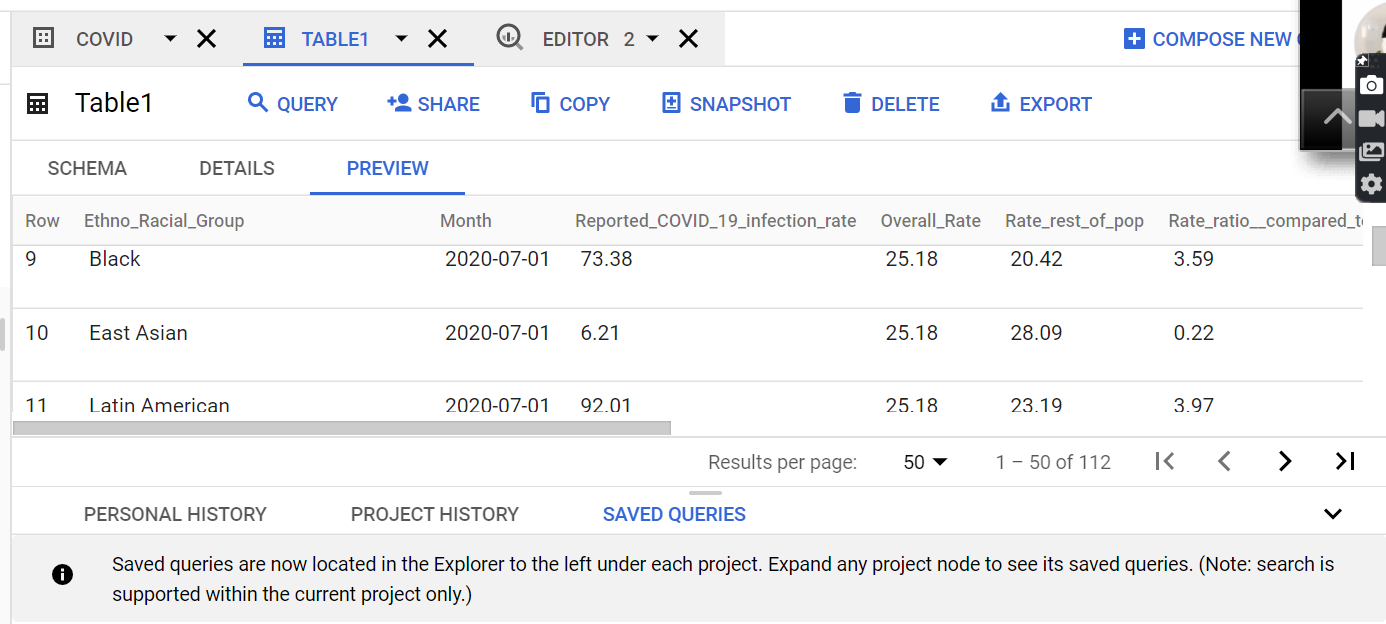Screen dimensions: 1386x624
Task: Go to the next results page
Action: (x=1285, y=461)
